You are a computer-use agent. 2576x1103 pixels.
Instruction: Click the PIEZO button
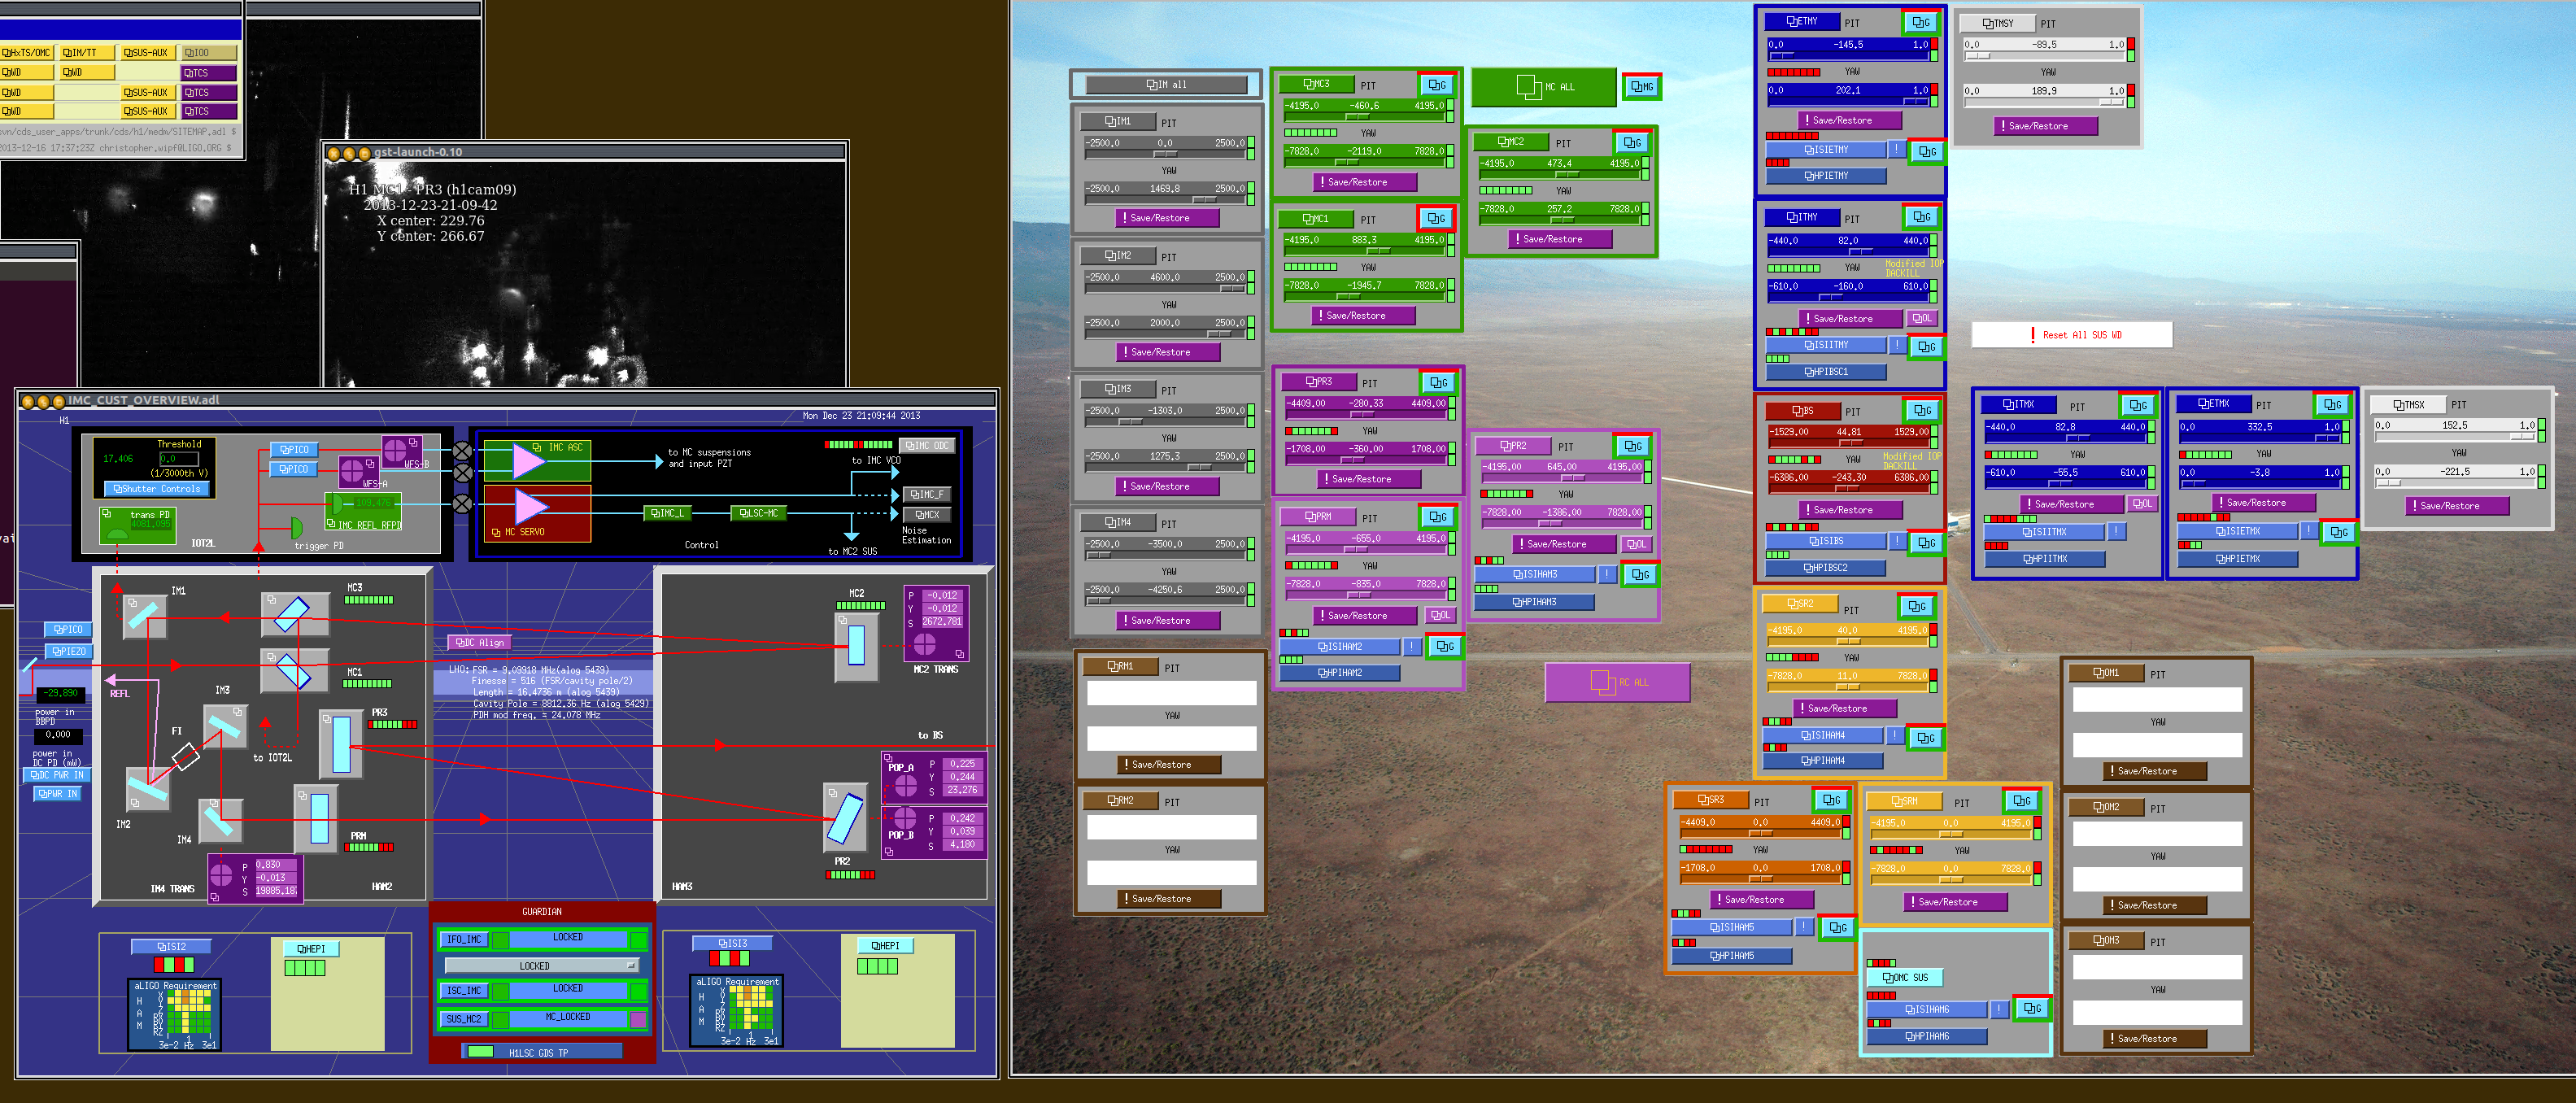point(68,651)
